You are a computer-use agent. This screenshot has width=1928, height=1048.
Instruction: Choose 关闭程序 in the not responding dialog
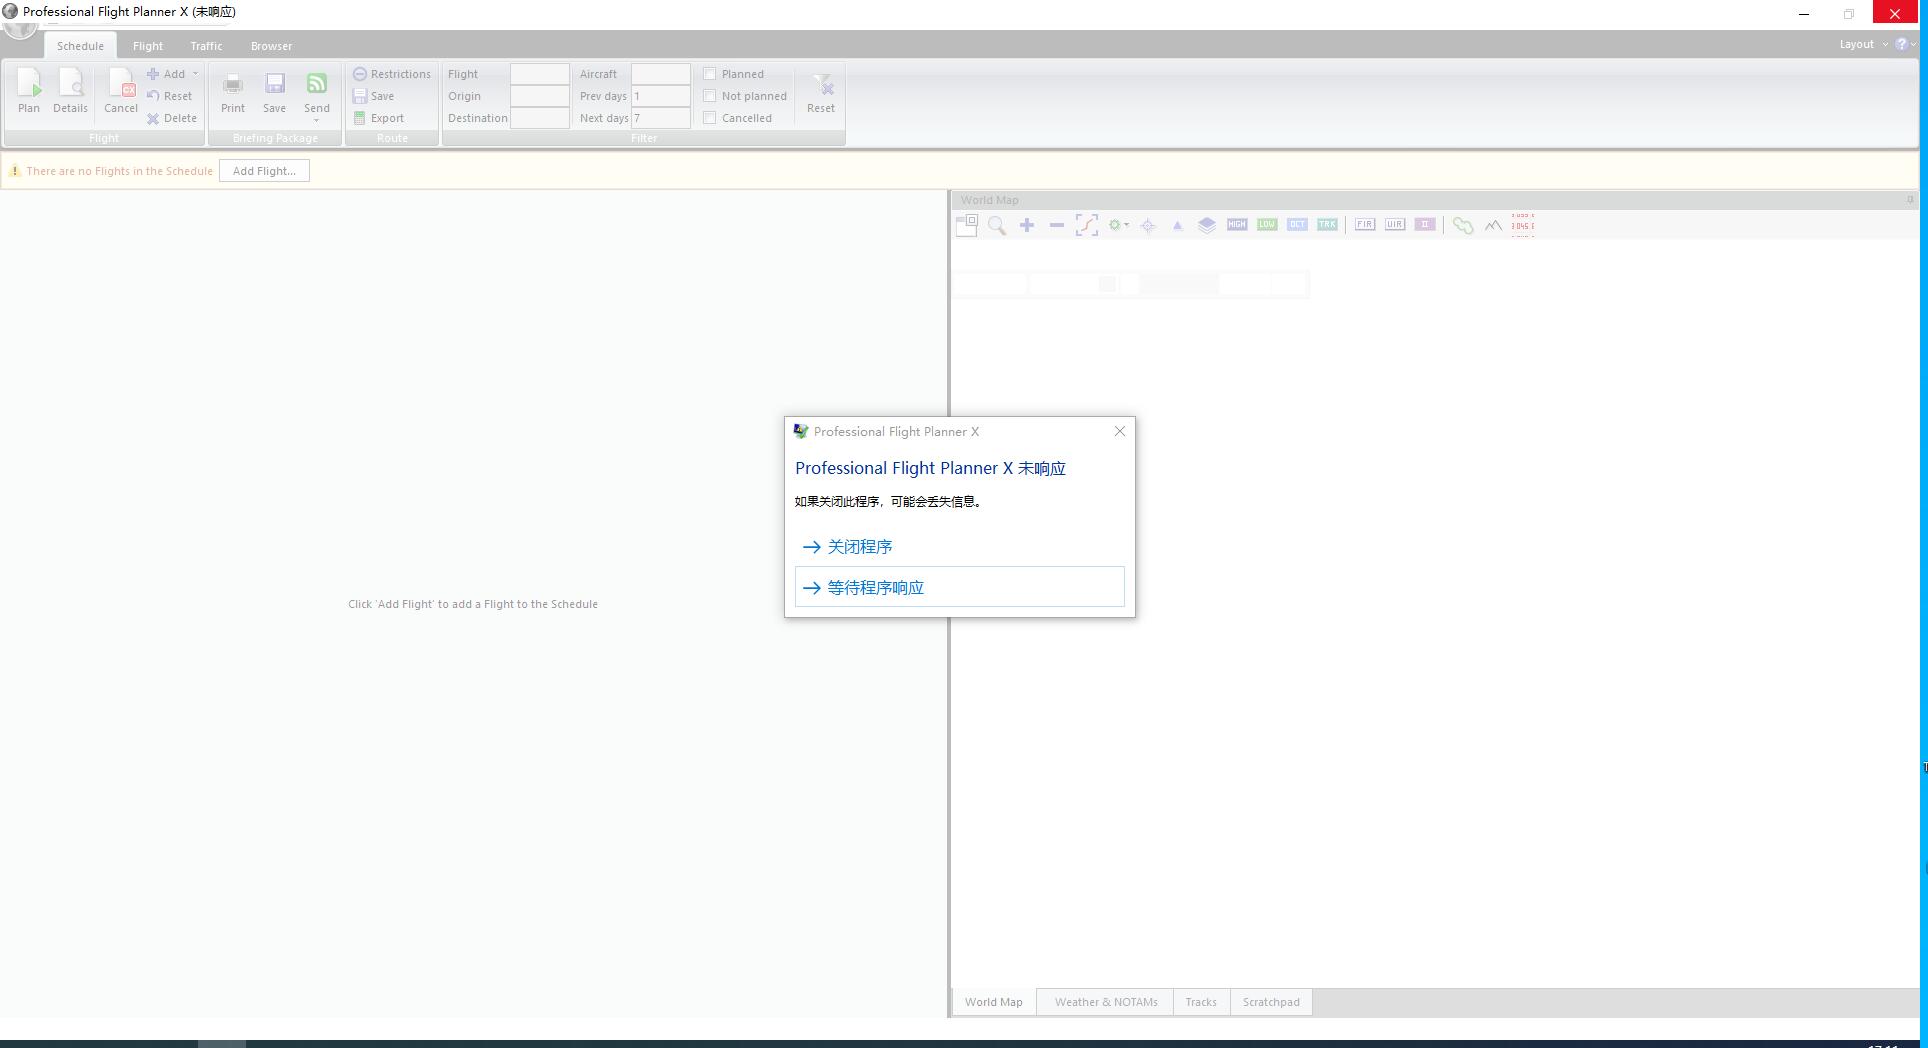[959, 547]
